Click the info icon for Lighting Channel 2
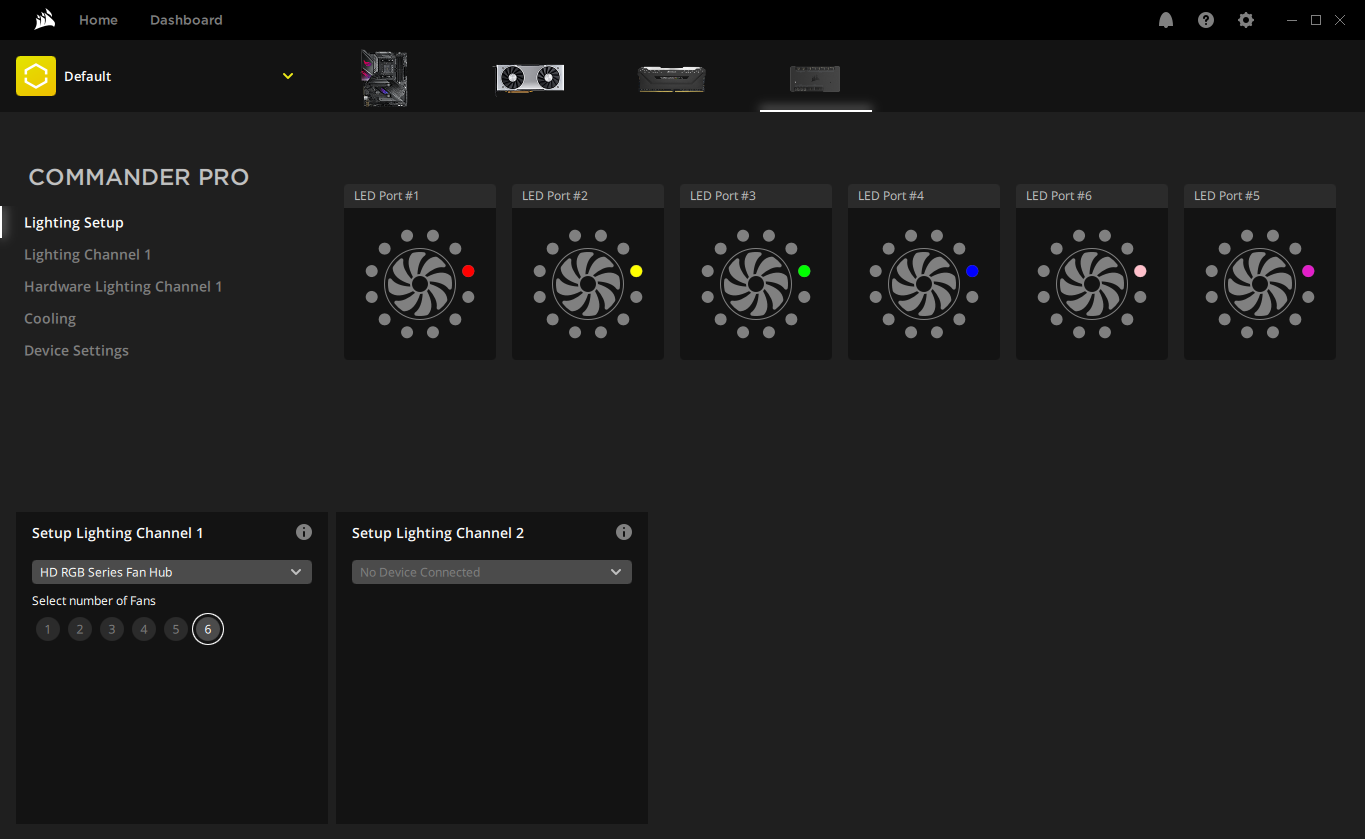Image resolution: width=1365 pixels, height=839 pixels. point(624,532)
